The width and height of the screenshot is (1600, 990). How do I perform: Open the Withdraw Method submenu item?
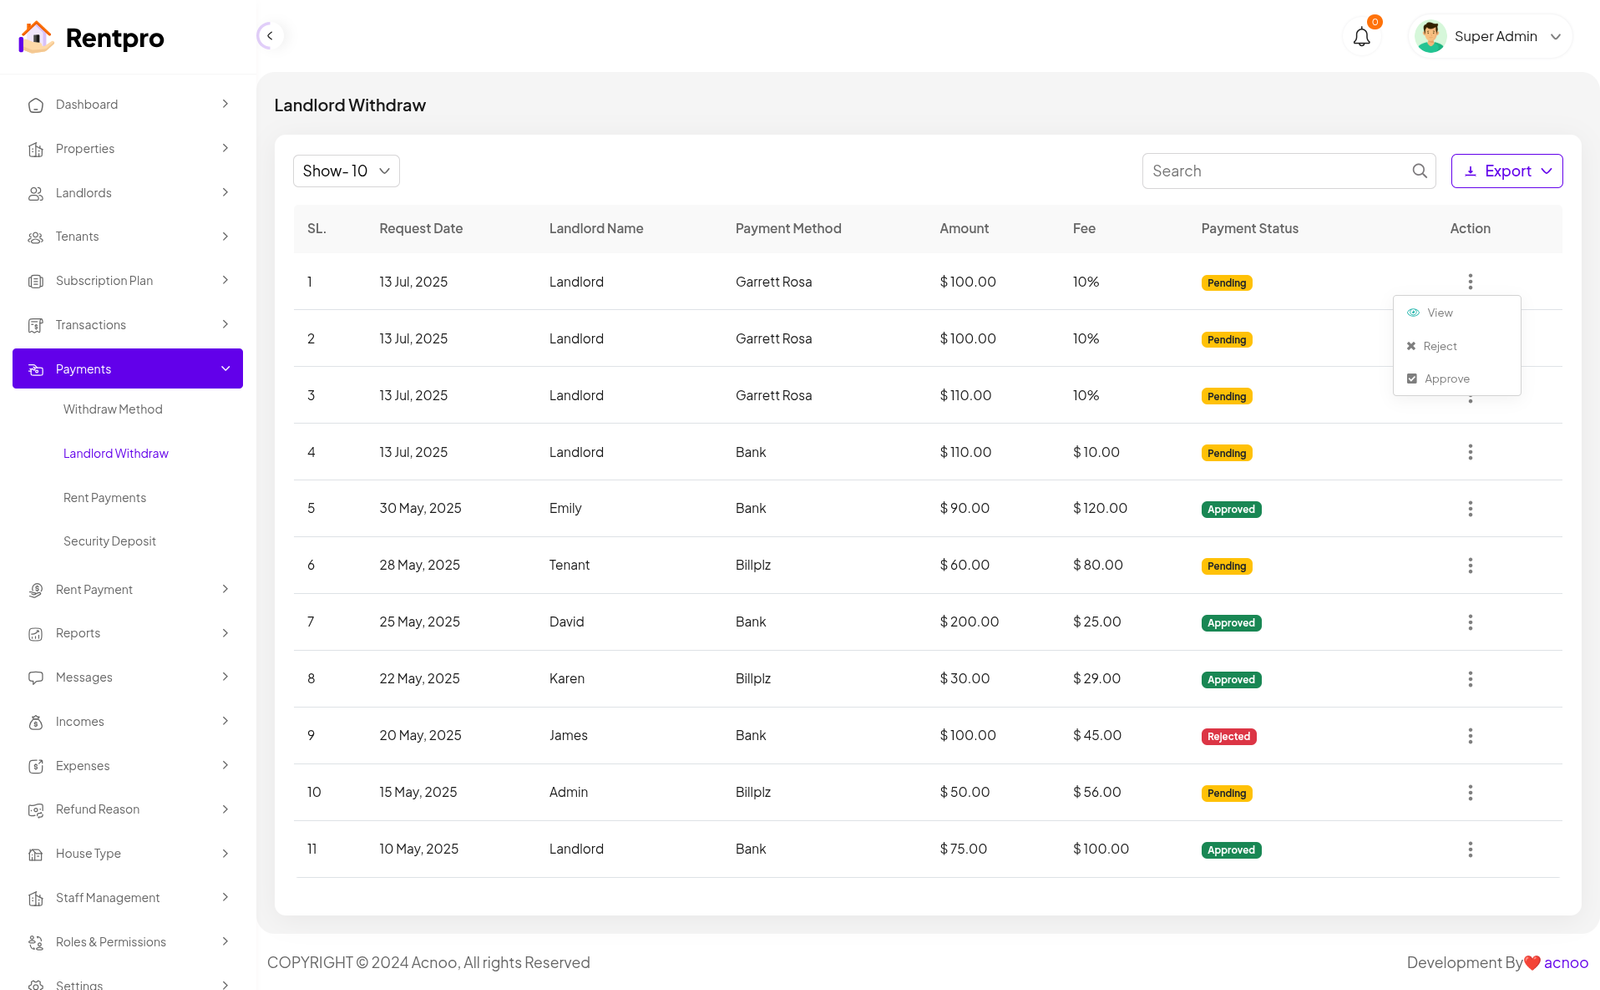[x=113, y=409]
